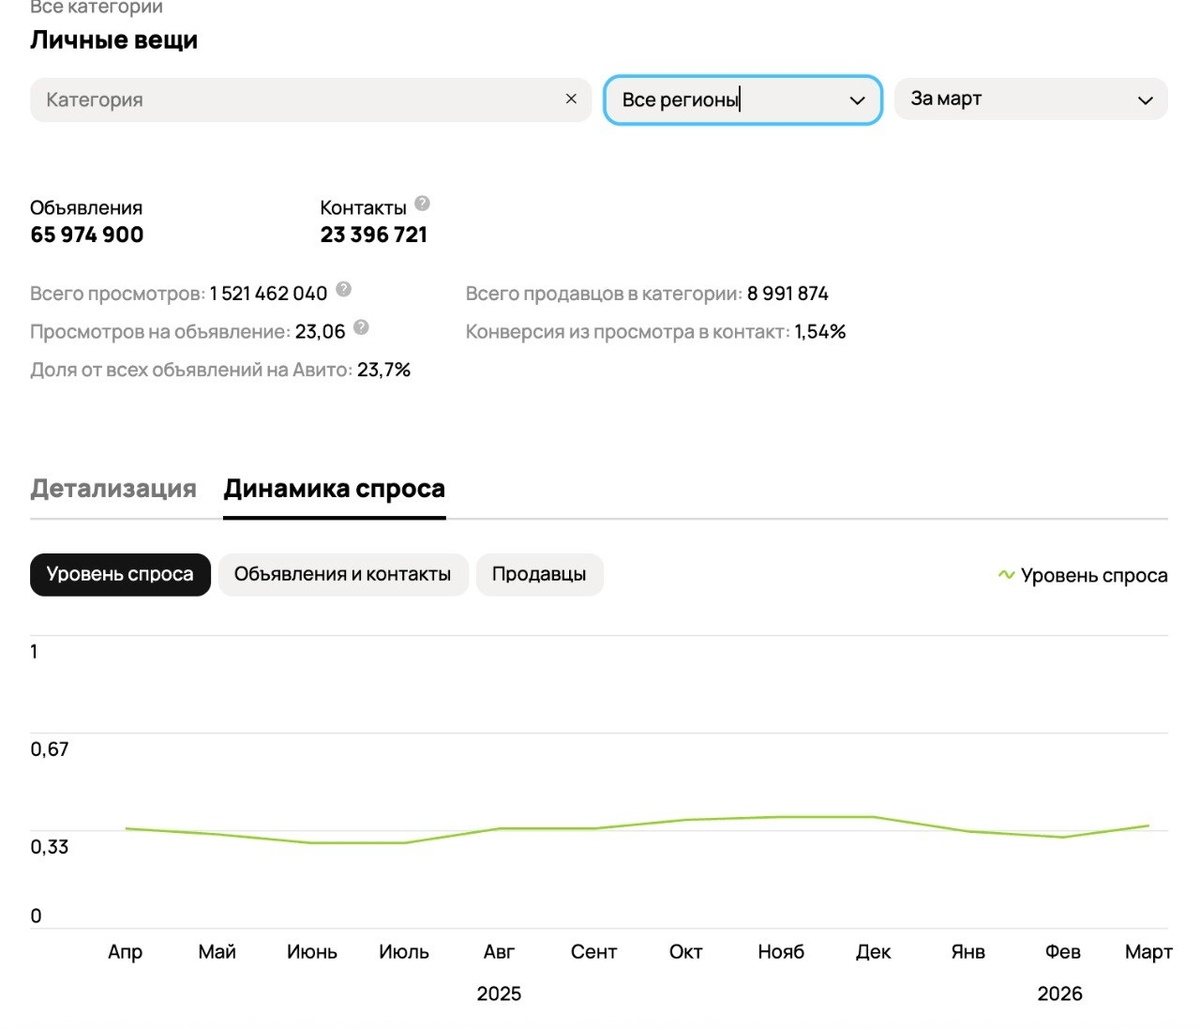Open the За март period dropdown
The image size is (1200, 1029).
tap(1030, 99)
